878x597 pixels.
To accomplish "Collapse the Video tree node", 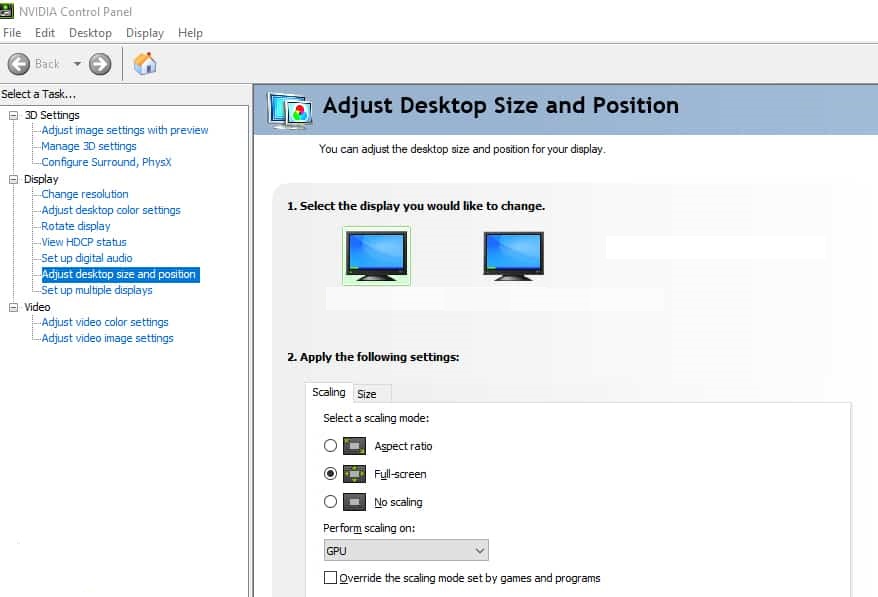I will 13,307.
